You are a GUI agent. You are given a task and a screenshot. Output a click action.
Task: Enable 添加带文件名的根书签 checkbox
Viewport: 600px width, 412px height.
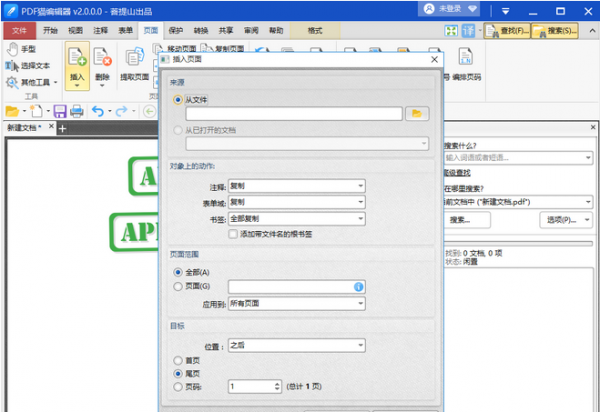coord(233,233)
